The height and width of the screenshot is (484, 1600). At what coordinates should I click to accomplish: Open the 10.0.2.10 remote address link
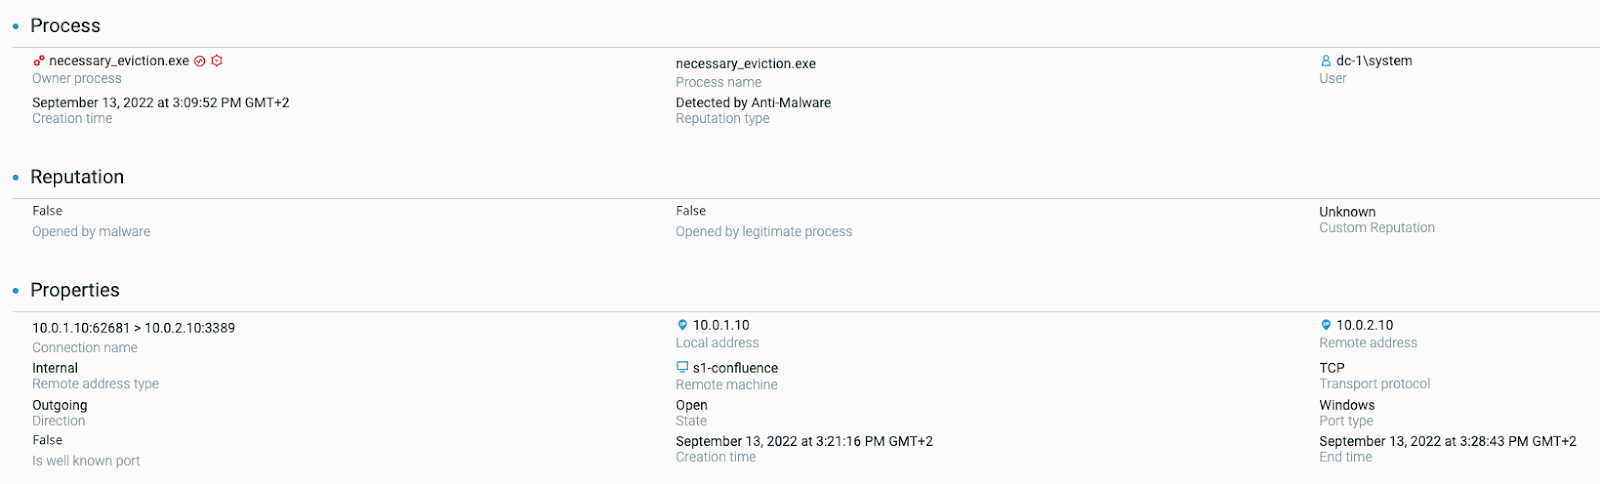[1364, 325]
